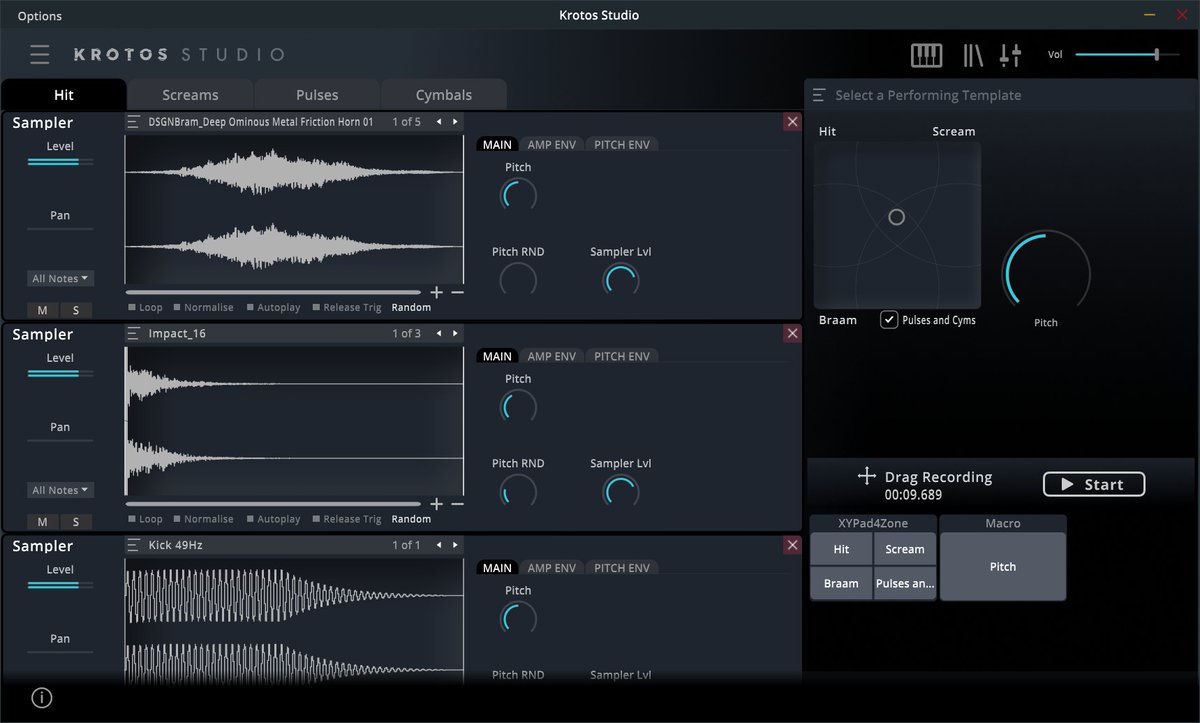Adjust Level slider of DSGNBram sampler

pos(60,161)
